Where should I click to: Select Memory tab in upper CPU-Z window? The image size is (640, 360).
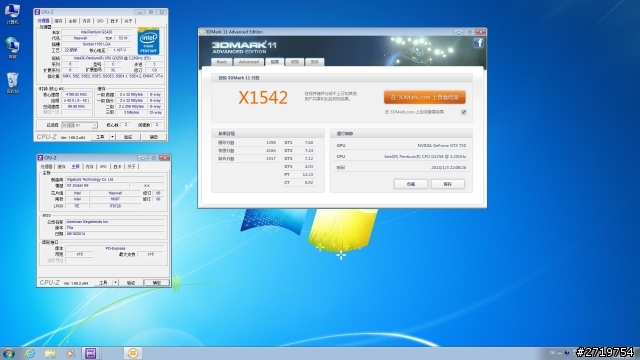pos(87,21)
